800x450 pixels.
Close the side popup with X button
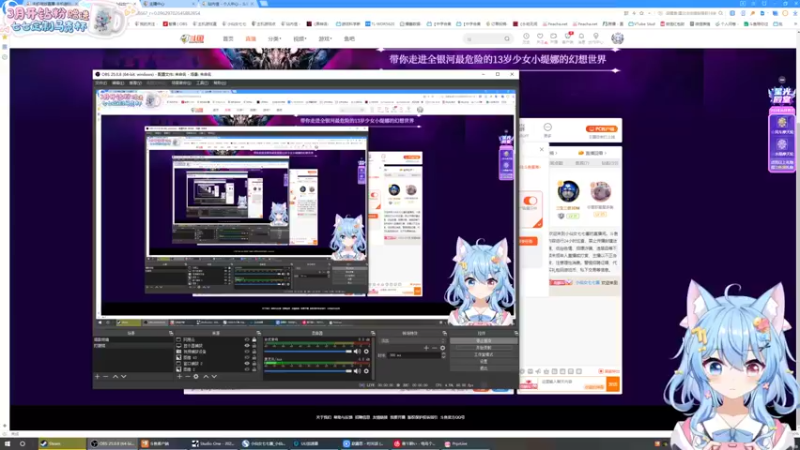(542, 149)
